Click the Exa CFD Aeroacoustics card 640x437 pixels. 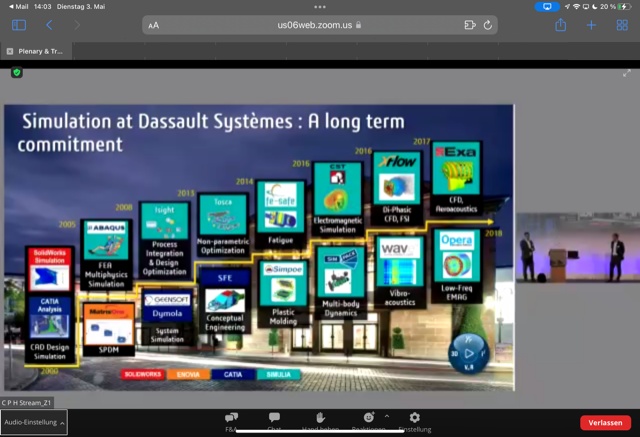456,178
